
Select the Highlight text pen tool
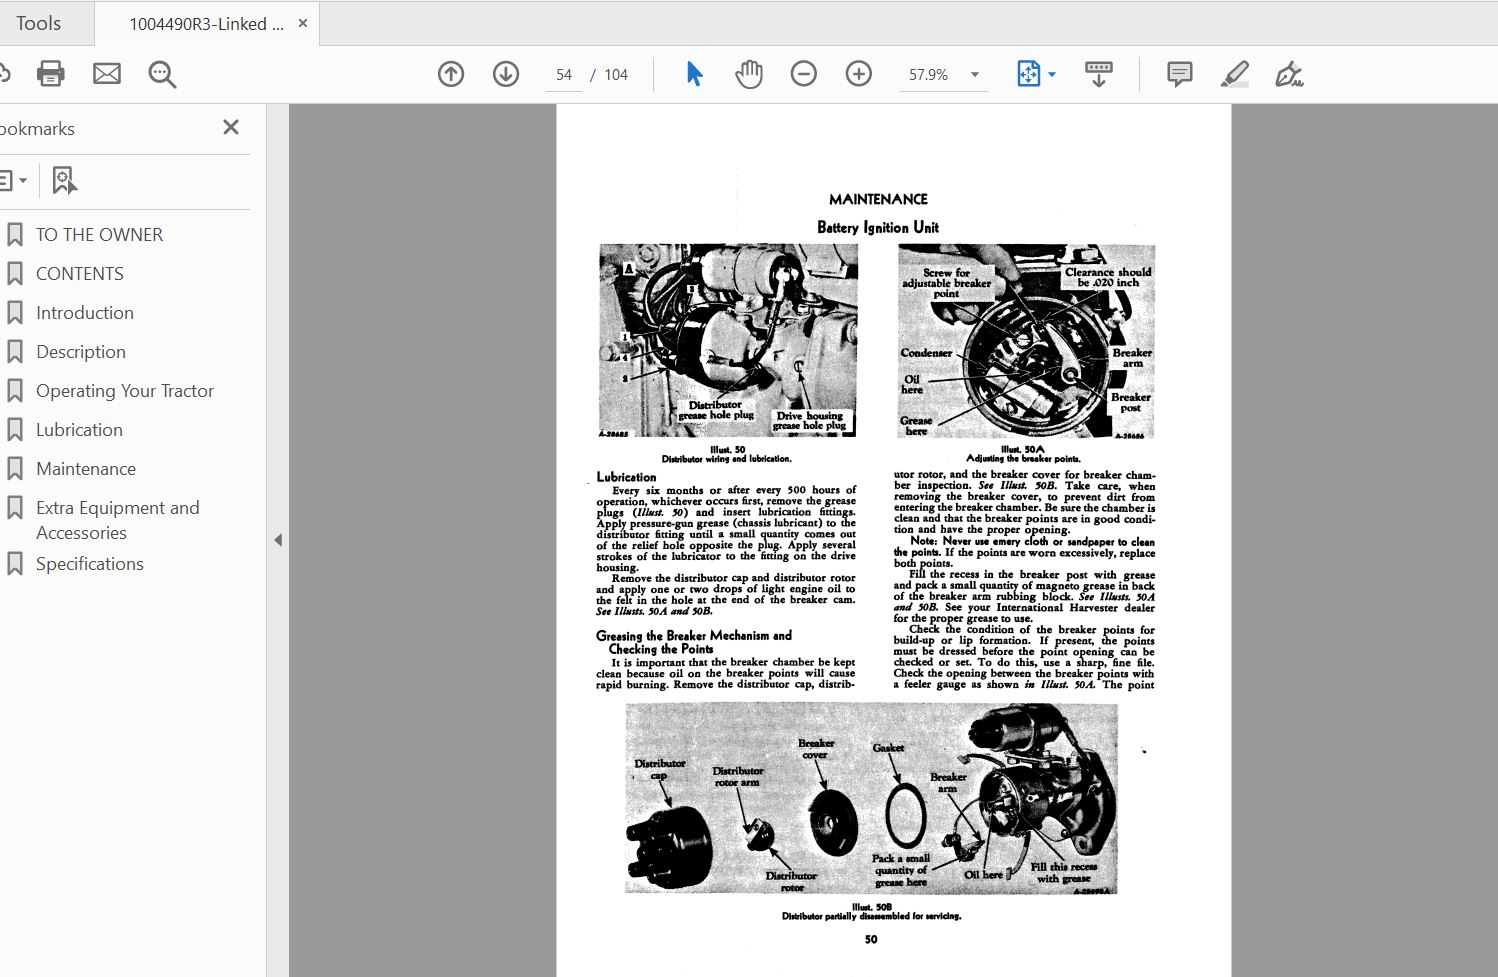pos(1235,74)
